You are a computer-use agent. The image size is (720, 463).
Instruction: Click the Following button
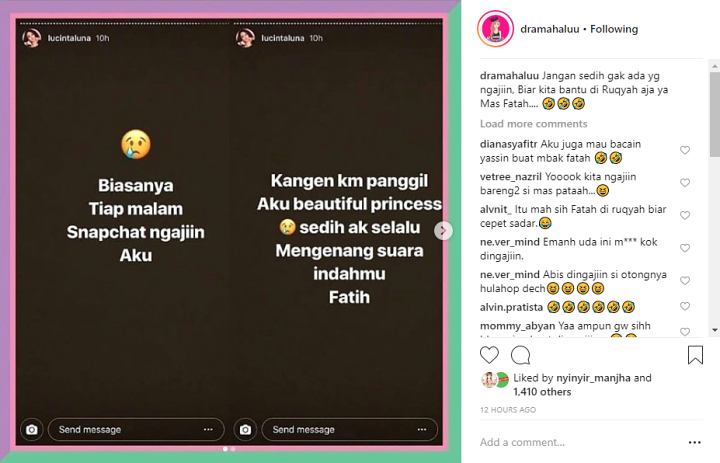[614, 29]
